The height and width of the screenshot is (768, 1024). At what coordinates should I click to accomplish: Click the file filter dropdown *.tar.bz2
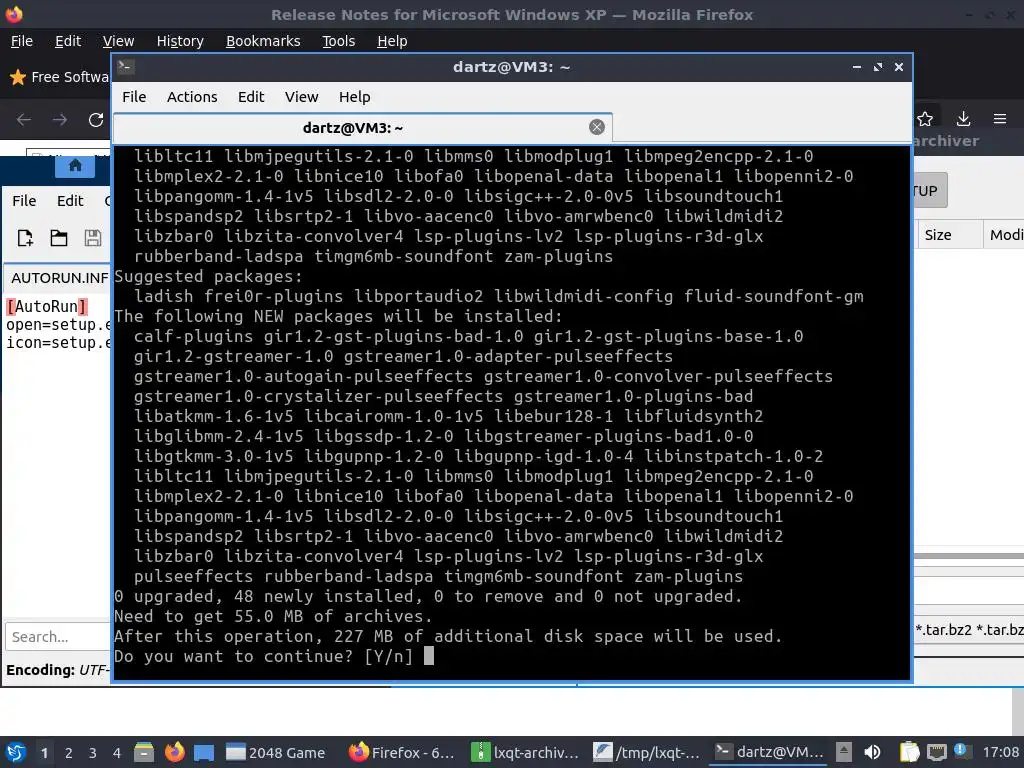pos(969,630)
